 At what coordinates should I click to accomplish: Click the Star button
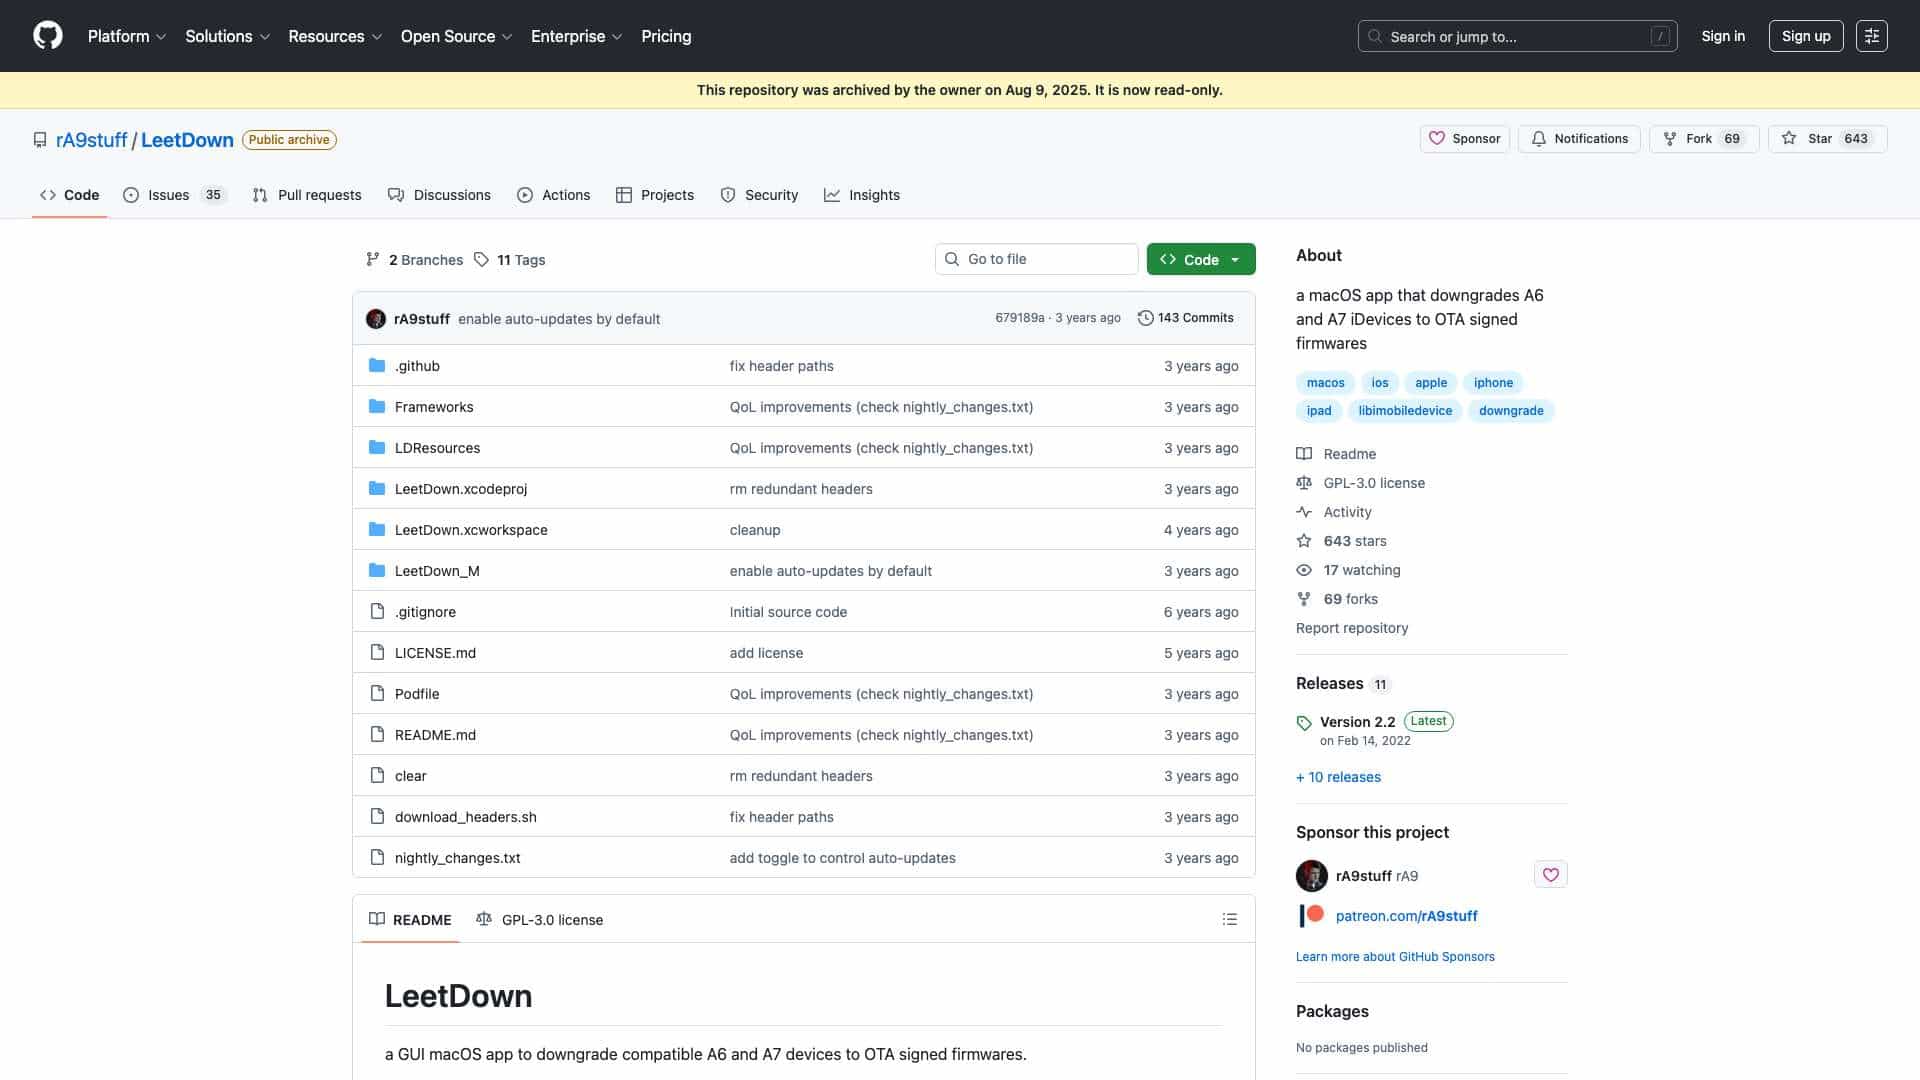[x=1827, y=139]
